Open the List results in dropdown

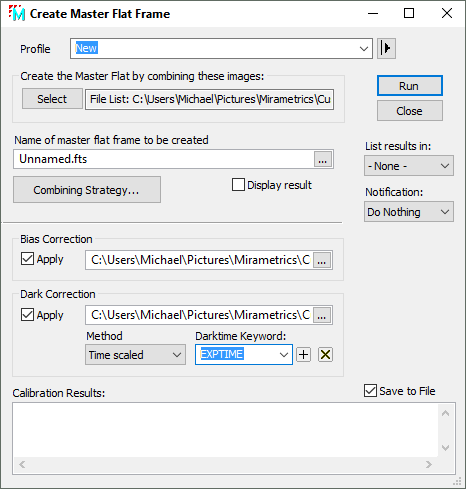[409, 166]
